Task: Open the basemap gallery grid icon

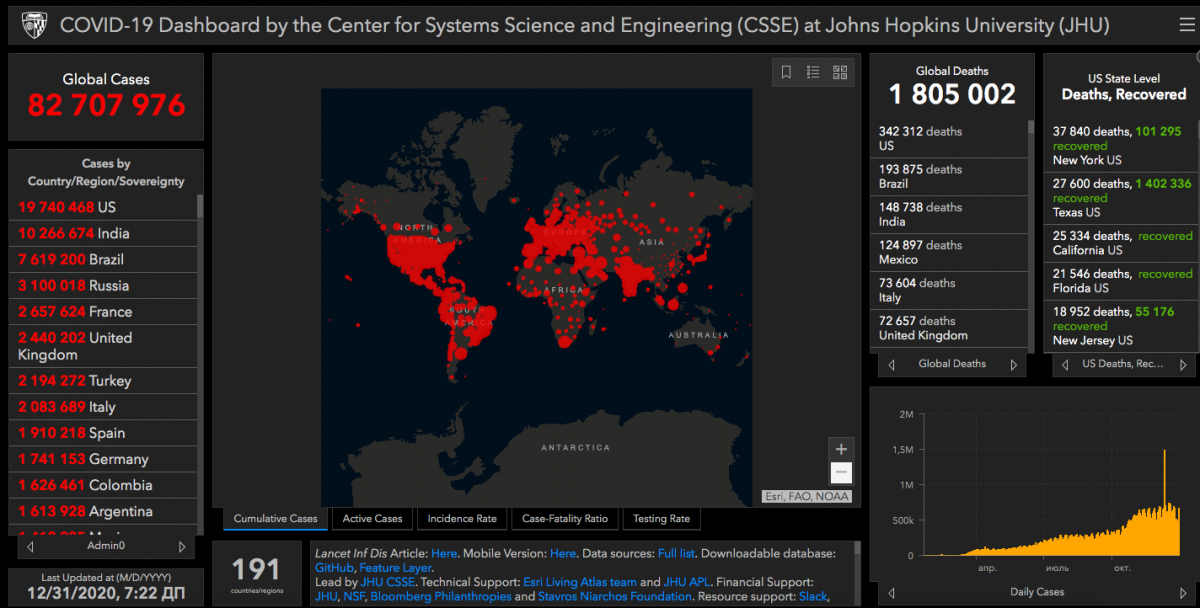Action: [x=840, y=72]
